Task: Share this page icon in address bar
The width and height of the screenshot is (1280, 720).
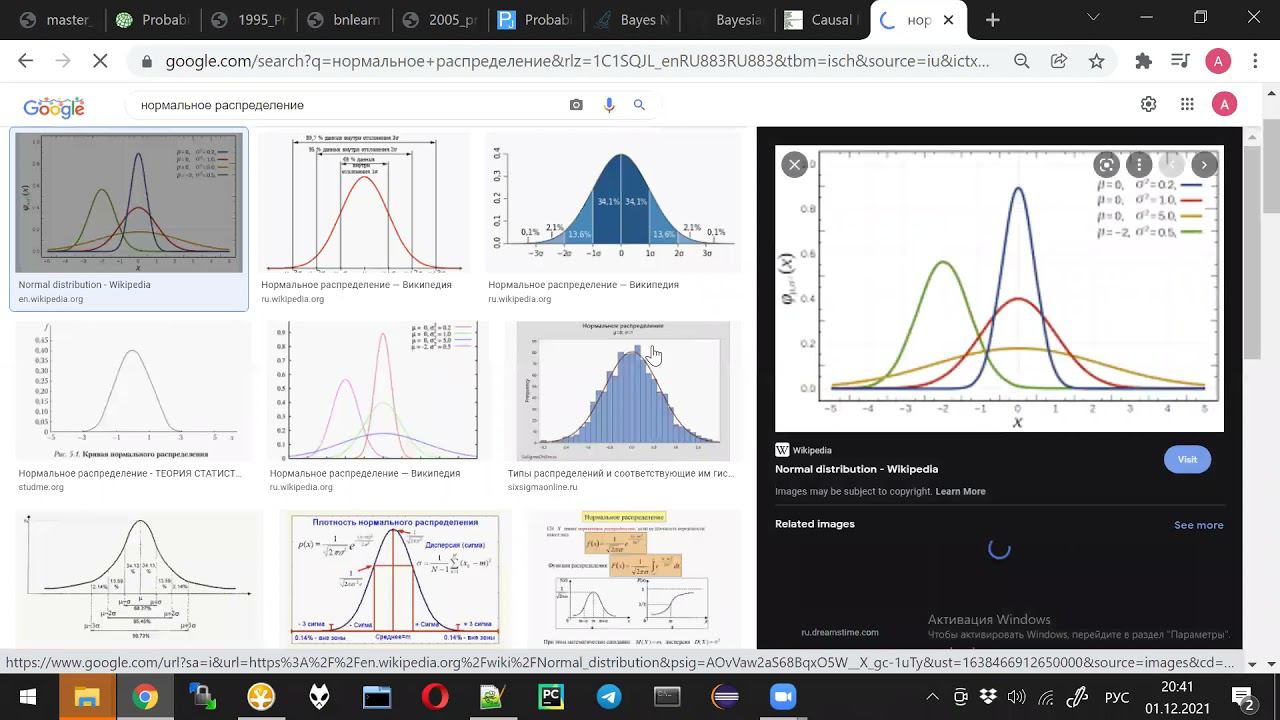Action: 1059,61
